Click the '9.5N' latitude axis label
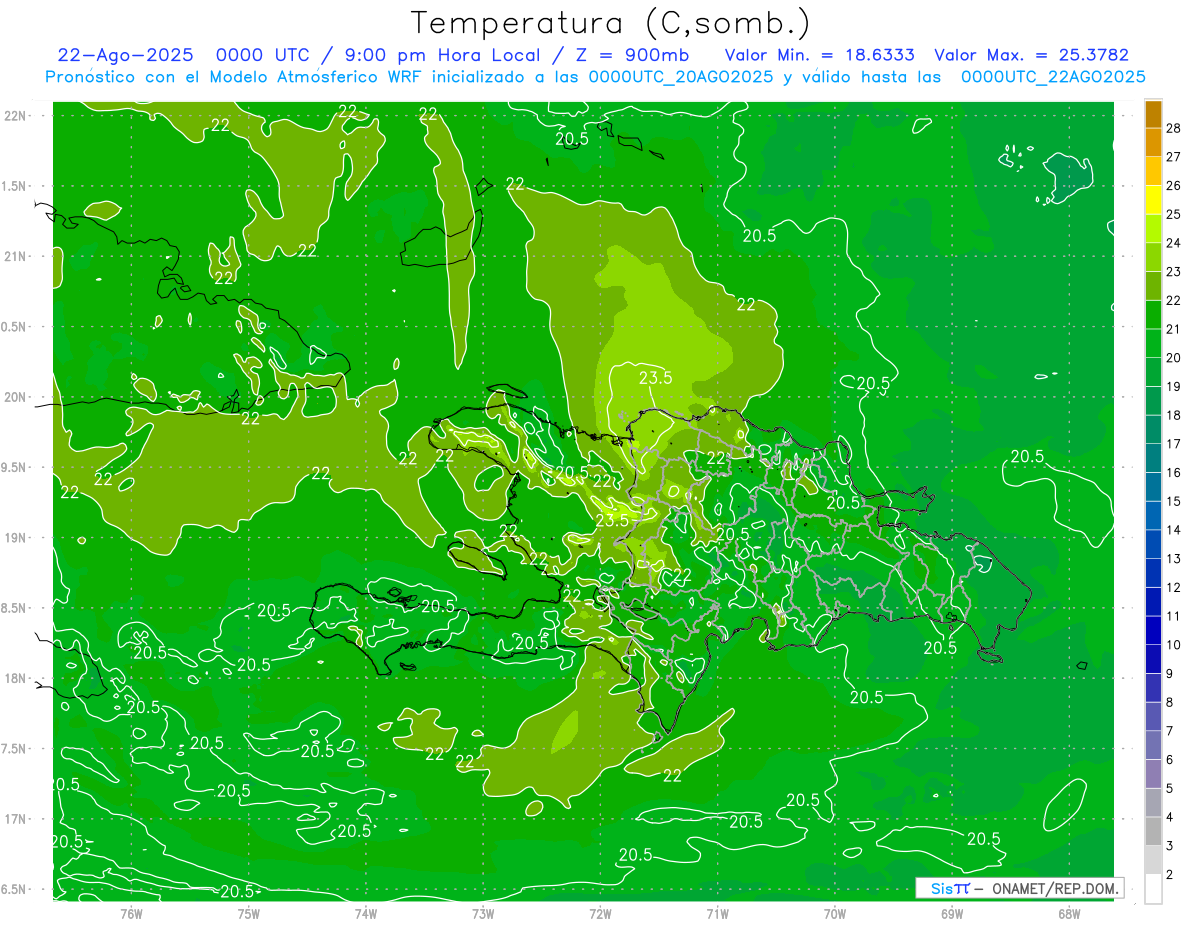The height and width of the screenshot is (927, 1200). (13, 467)
